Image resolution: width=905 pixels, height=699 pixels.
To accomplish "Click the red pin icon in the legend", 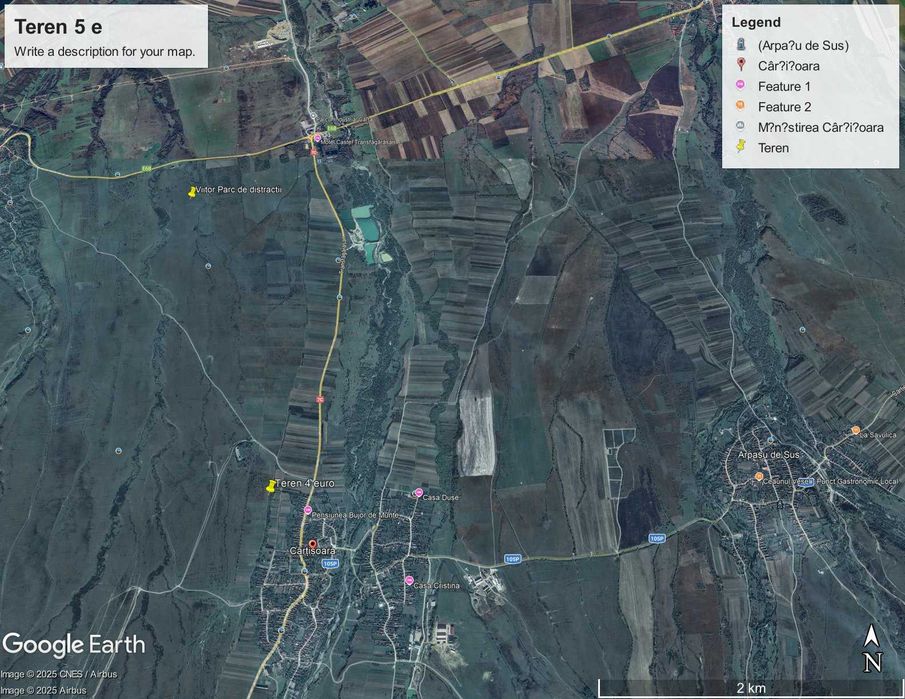I will (x=741, y=65).
